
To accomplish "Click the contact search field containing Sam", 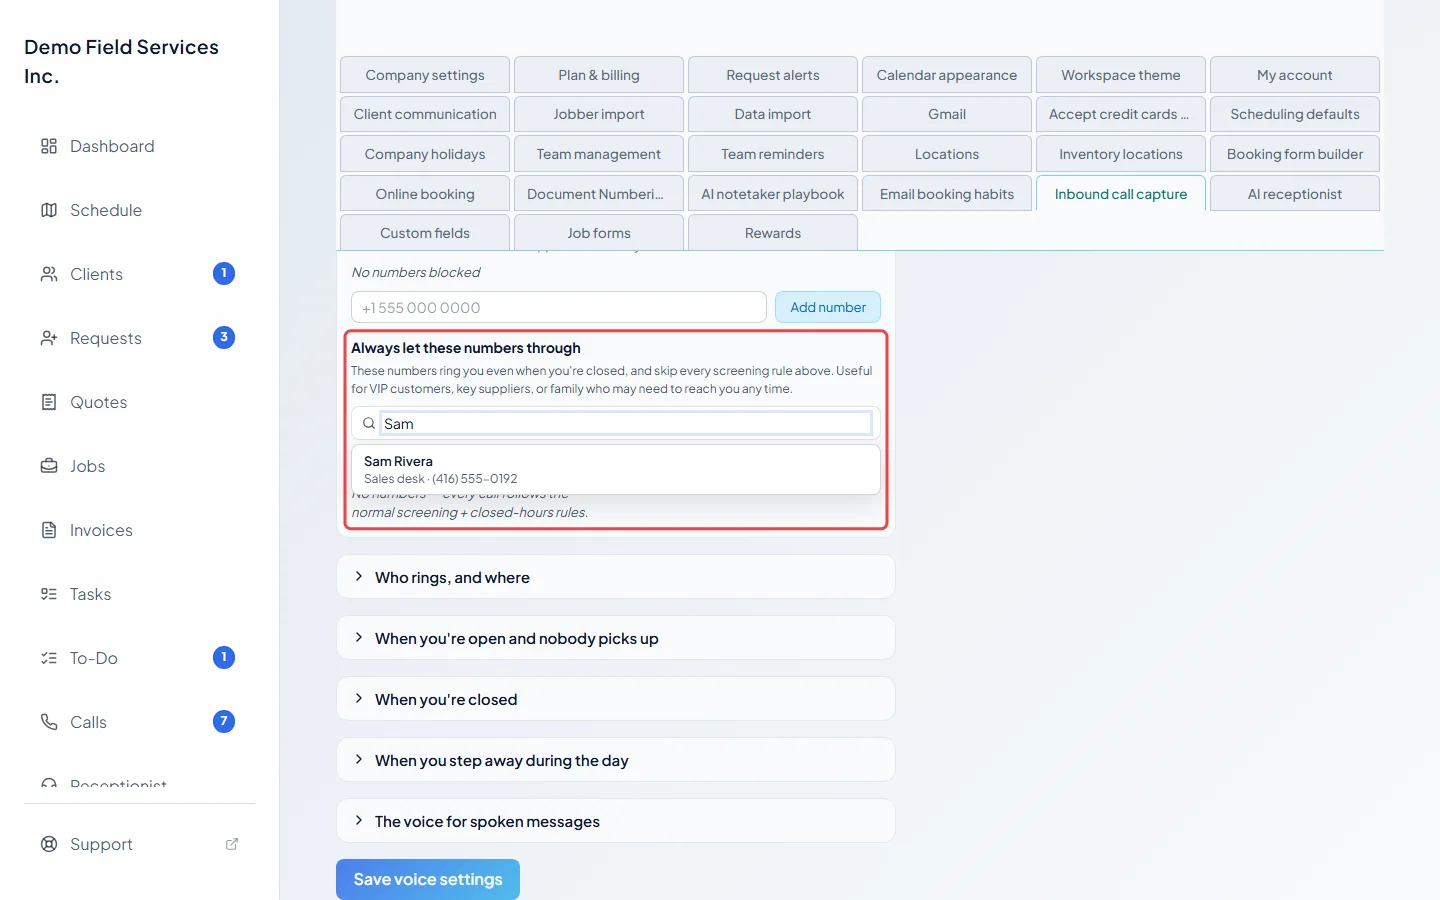I will [x=626, y=424].
